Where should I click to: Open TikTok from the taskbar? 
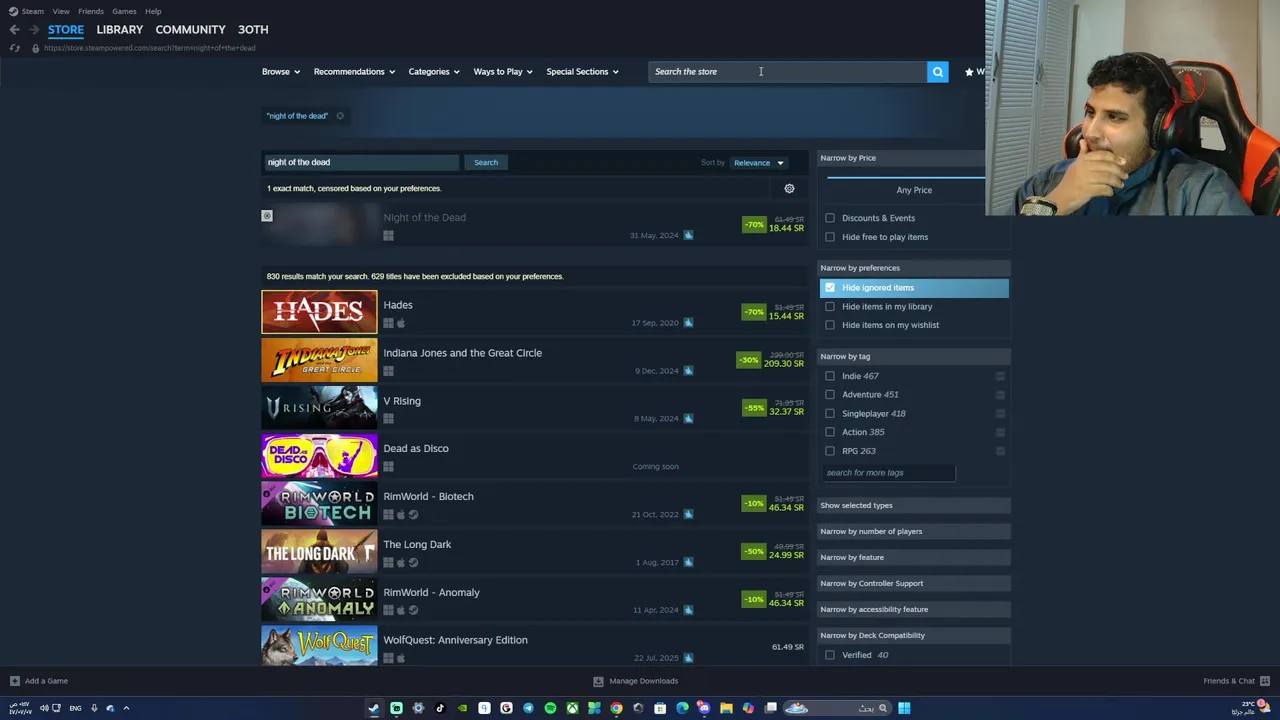point(440,708)
